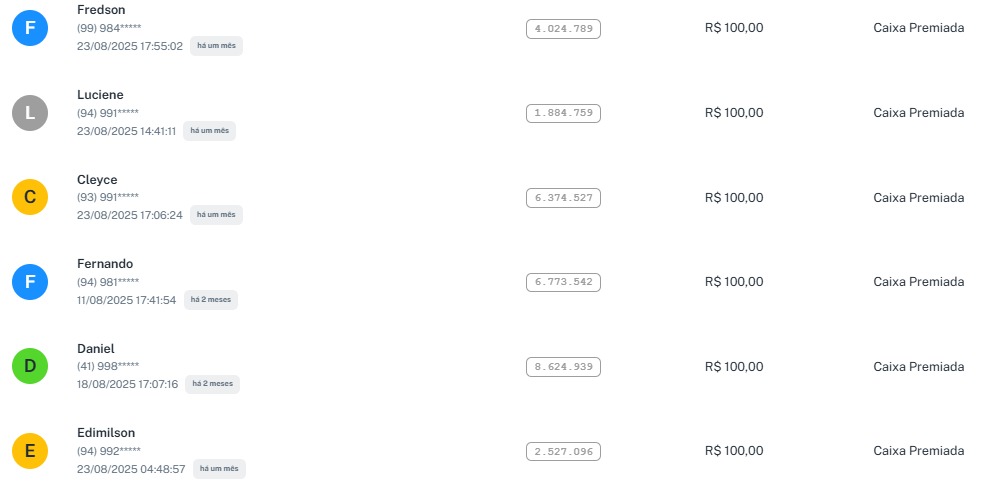Click Fernando's Caixa Premiada label
This screenshot has height=481, width=1004.
pyautogui.click(x=918, y=282)
